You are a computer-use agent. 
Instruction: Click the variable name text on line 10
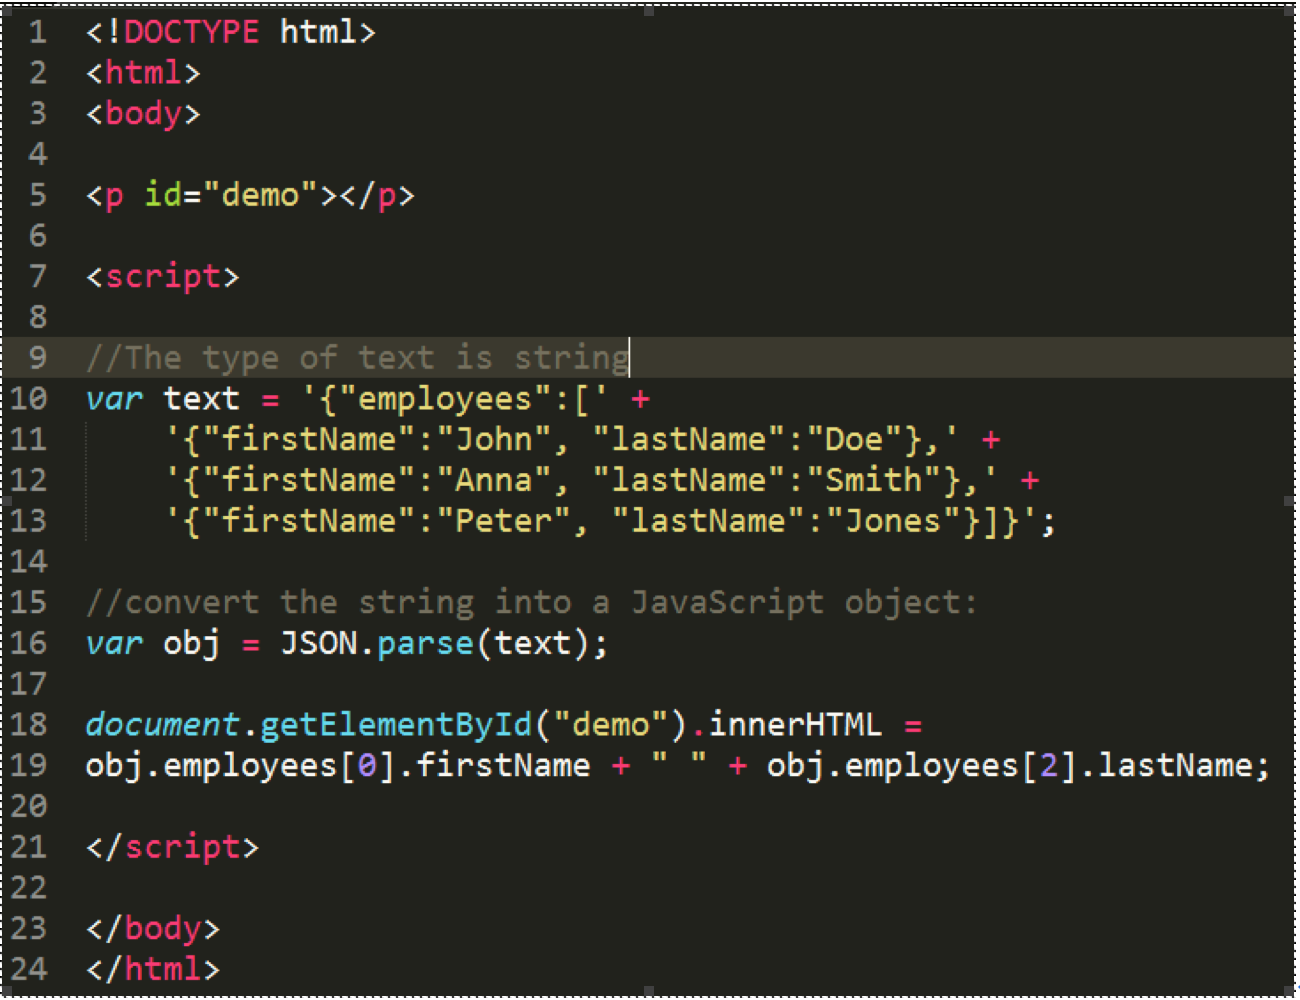(x=201, y=399)
